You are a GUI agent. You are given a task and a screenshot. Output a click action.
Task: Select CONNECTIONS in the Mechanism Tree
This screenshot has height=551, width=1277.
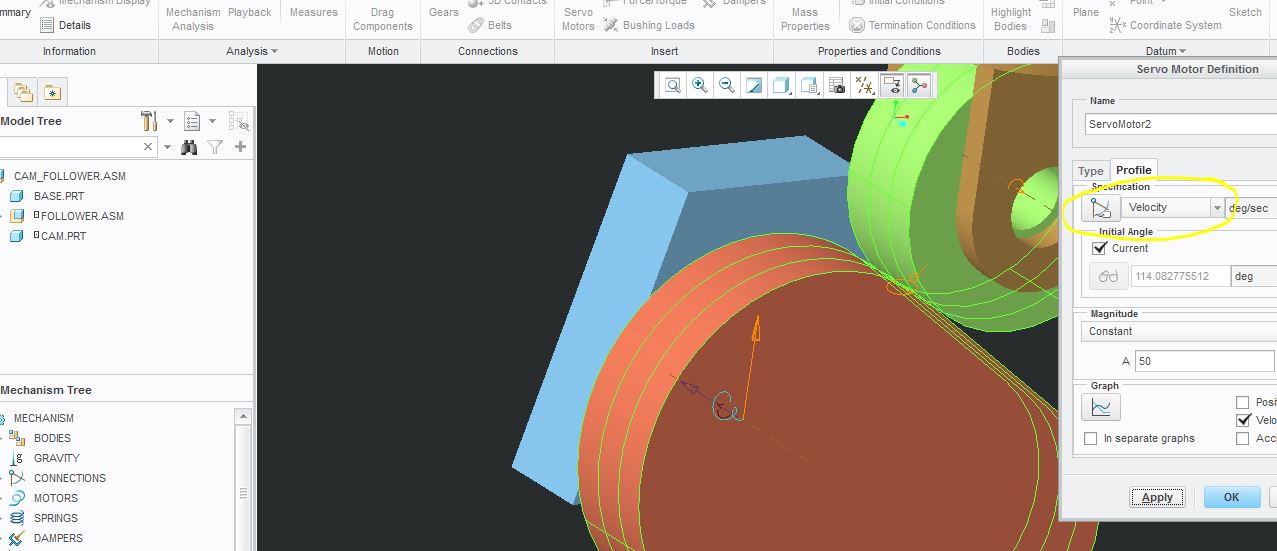tap(70, 478)
